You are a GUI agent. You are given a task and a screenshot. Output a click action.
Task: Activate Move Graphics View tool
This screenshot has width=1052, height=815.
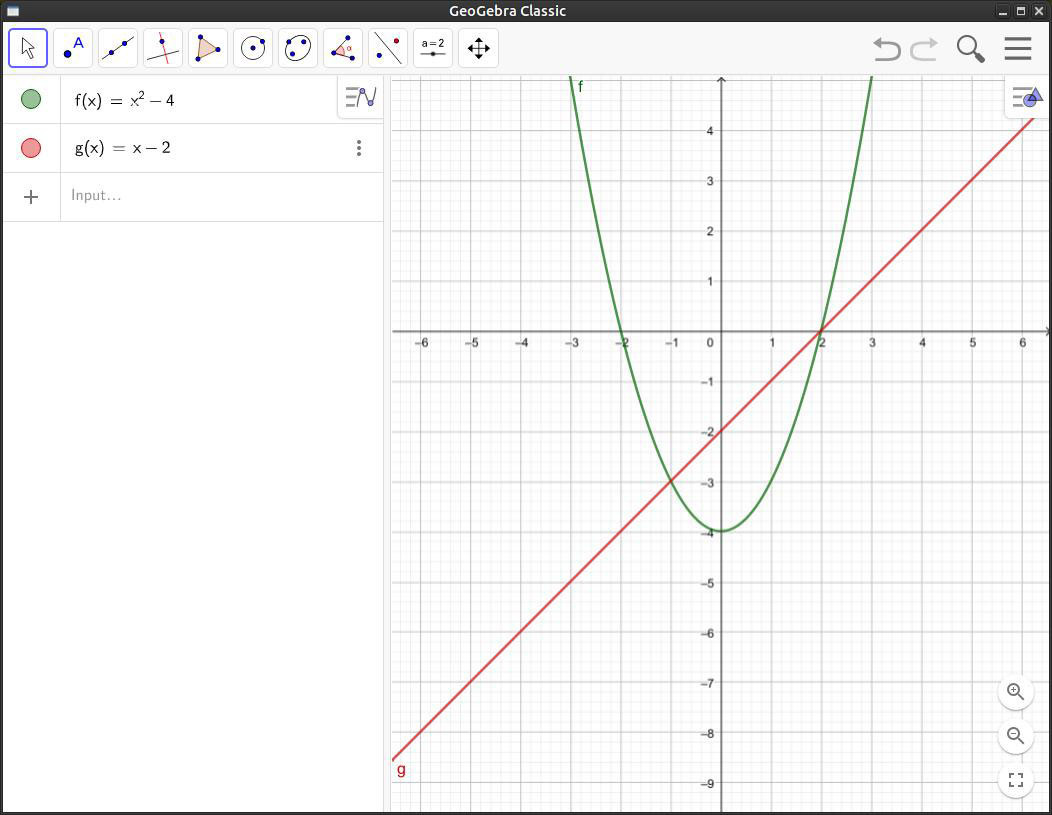point(478,48)
